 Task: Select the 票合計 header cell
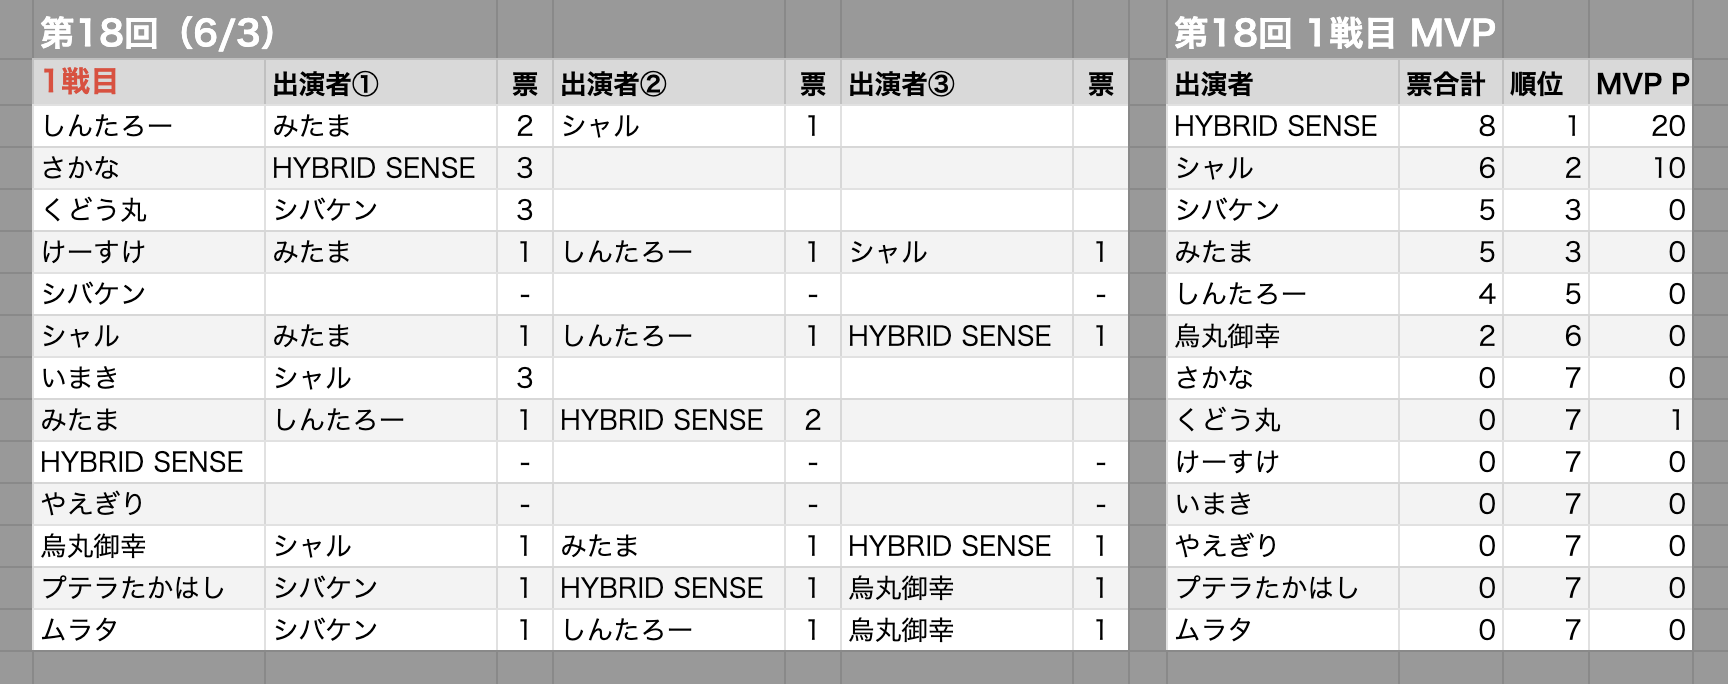tap(1446, 84)
